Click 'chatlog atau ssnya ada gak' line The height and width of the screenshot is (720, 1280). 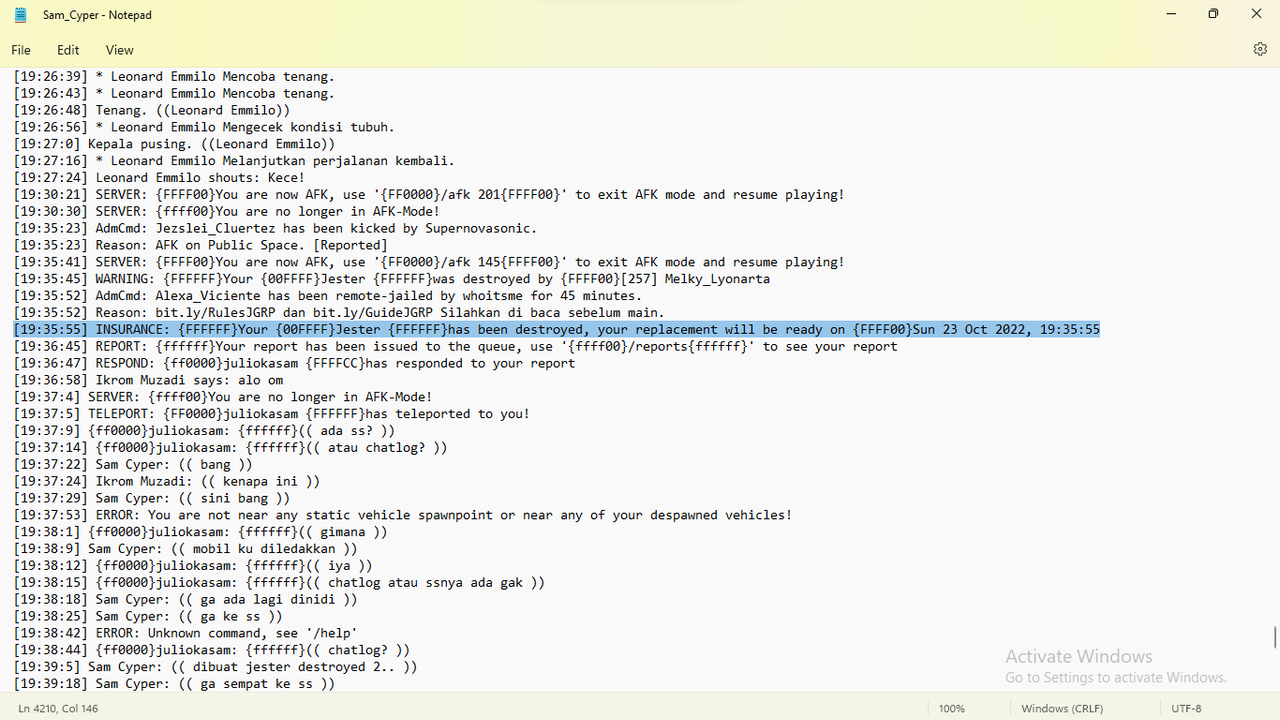click(280, 583)
